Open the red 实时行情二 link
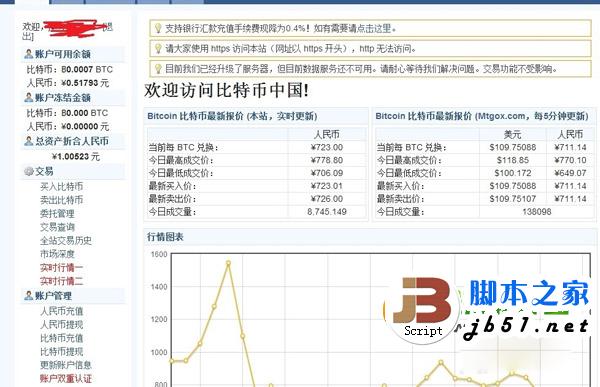The width and height of the screenshot is (600, 387). (62, 281)
